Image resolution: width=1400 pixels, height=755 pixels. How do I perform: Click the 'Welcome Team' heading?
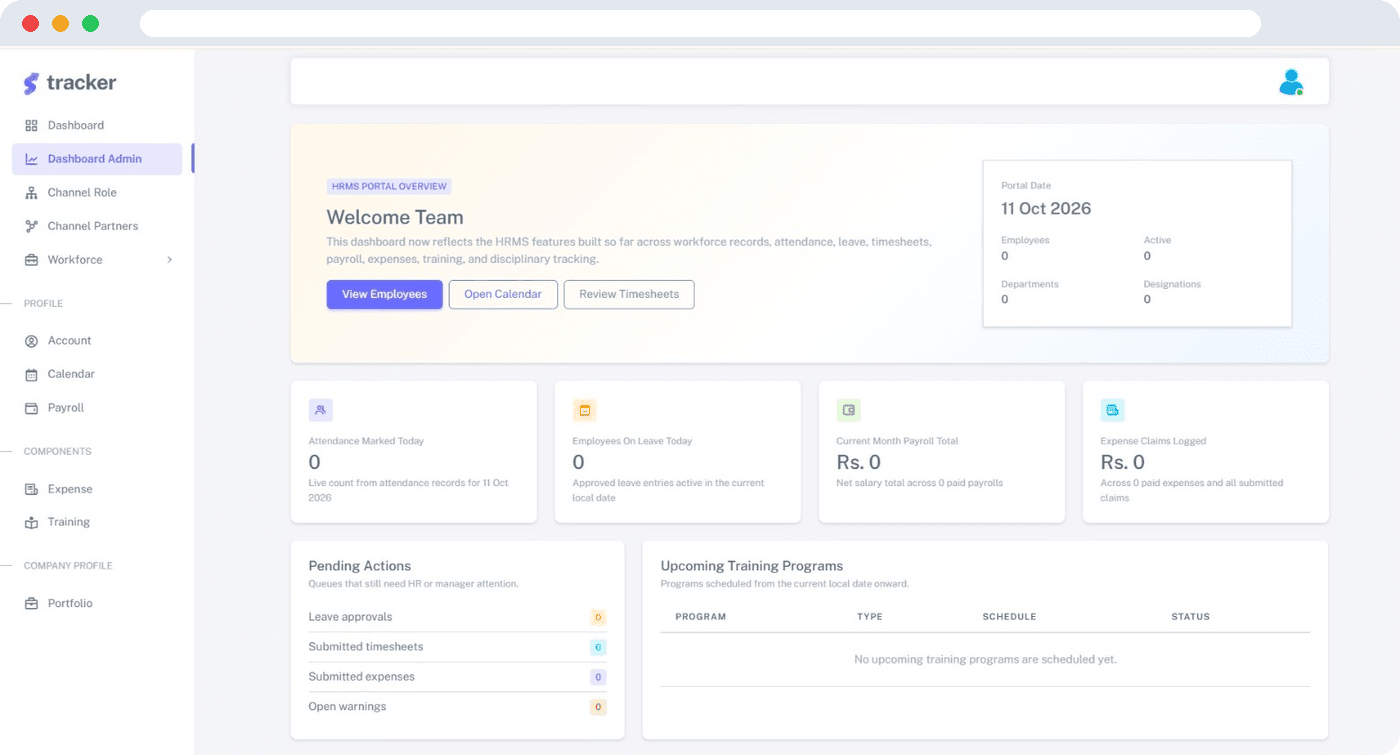[395, 217]
